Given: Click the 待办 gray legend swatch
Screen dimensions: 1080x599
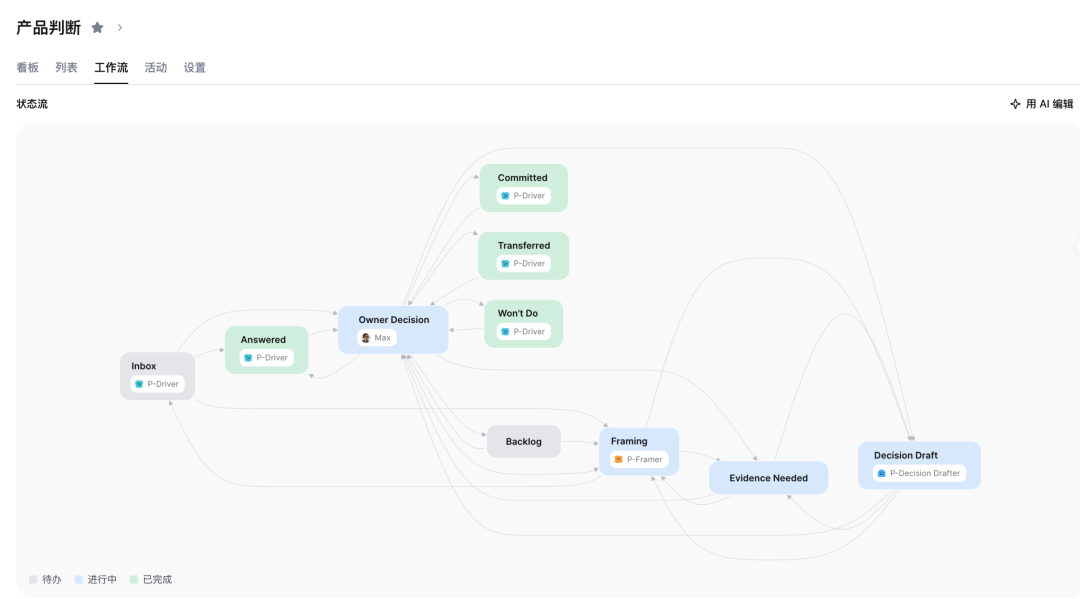Looking at the screenshot, I should coord(33,580).
